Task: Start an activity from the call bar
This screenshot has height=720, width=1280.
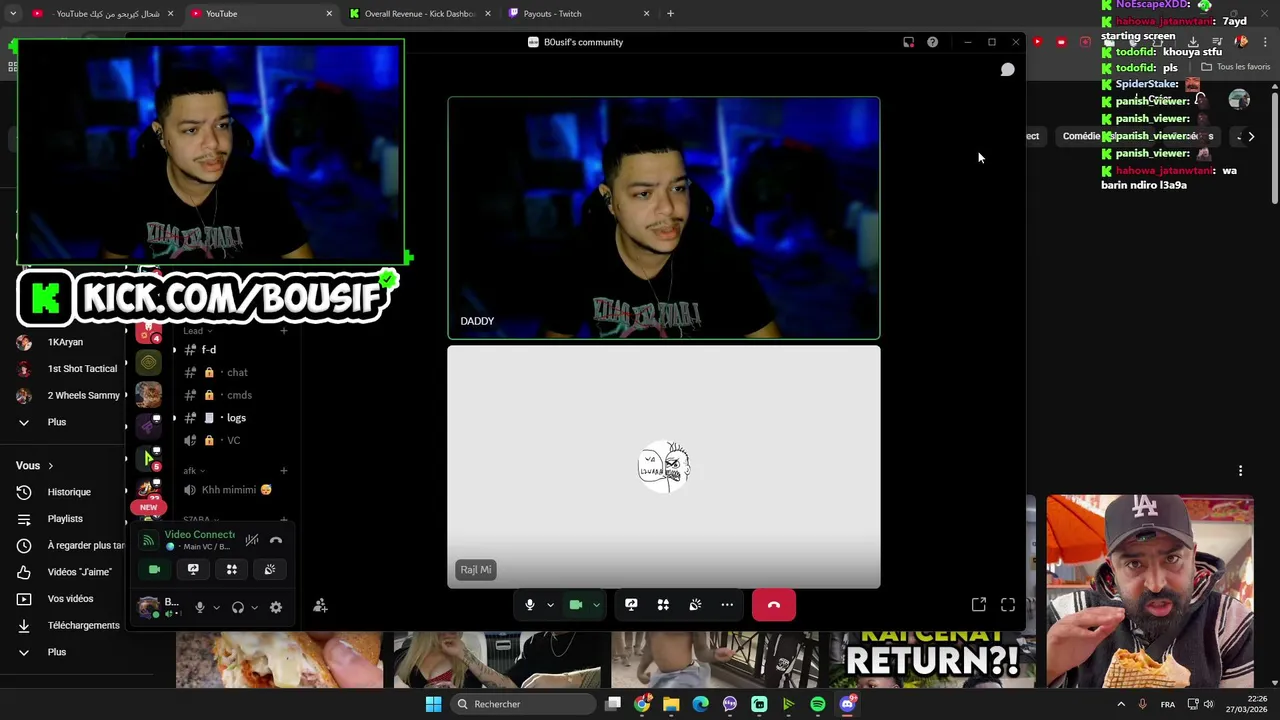Action: [663, 605]
